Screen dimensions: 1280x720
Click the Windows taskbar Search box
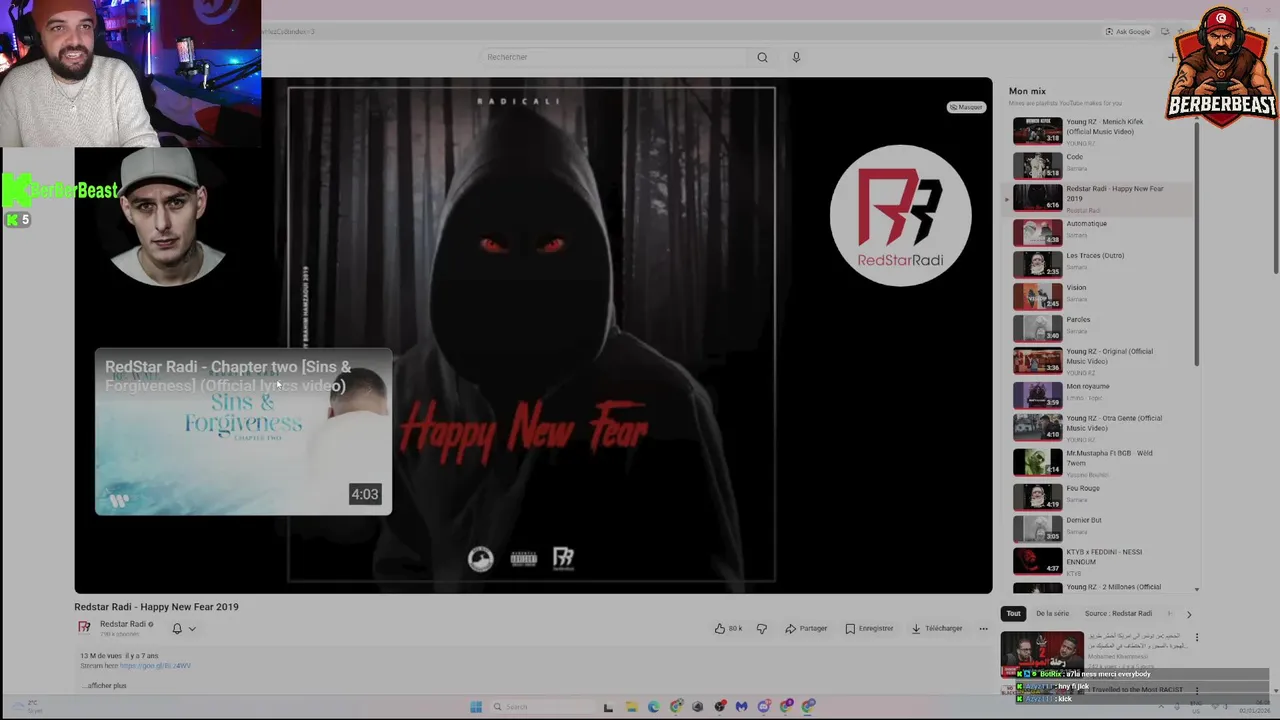click(541, 707)
